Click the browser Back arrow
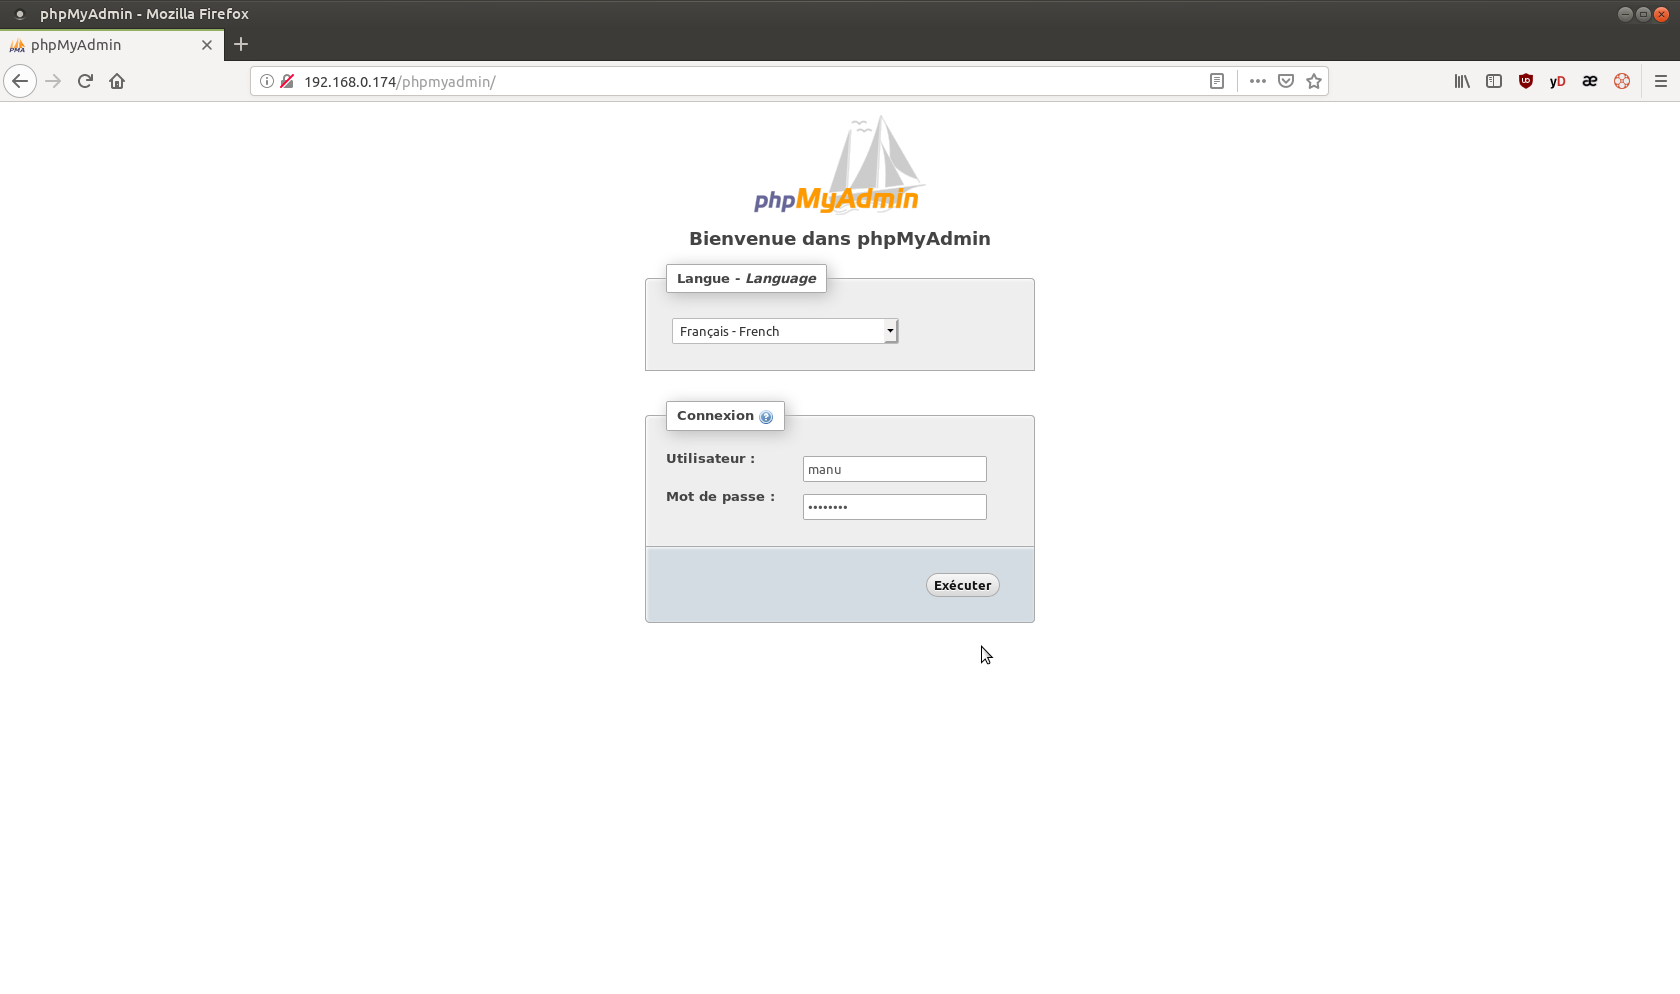The width and height of the screenshot is (1680, 994). pyautogui.click(x=20, y=81)
